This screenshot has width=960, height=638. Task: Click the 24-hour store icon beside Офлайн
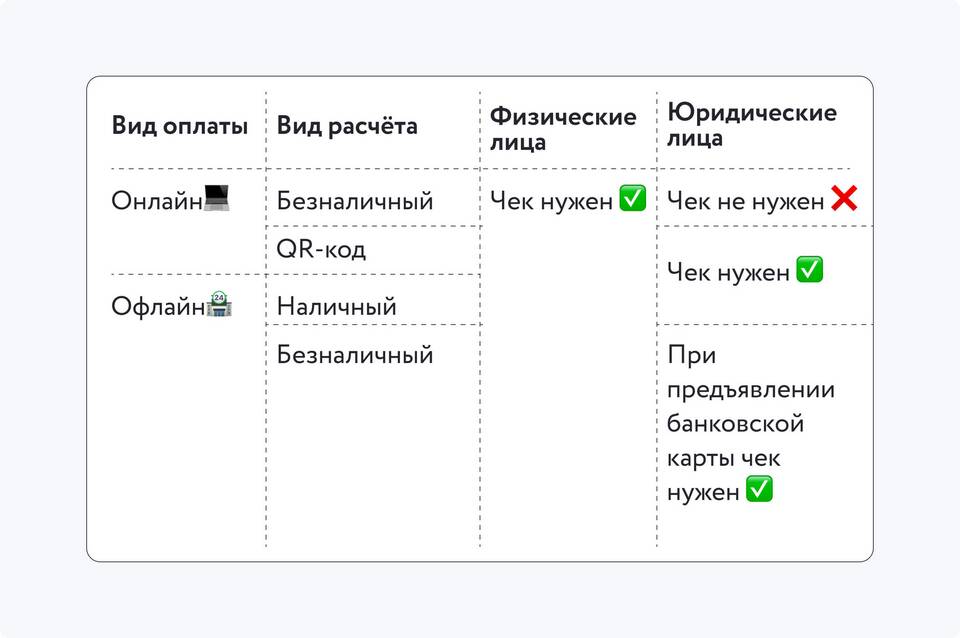point(218,304)
